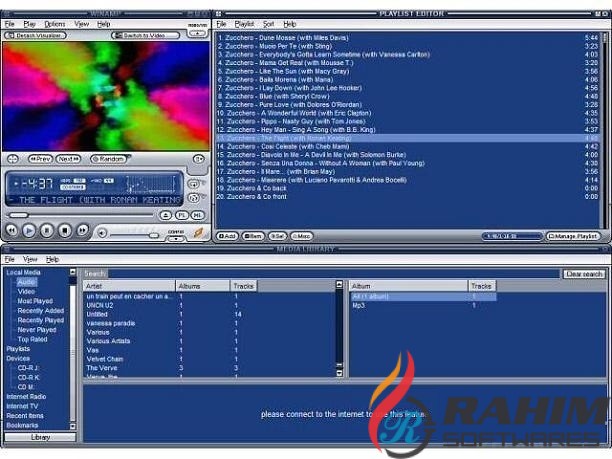Toggle the repeat icon beside the display
This screenshot has height=459, width=612.
(194, 197)
